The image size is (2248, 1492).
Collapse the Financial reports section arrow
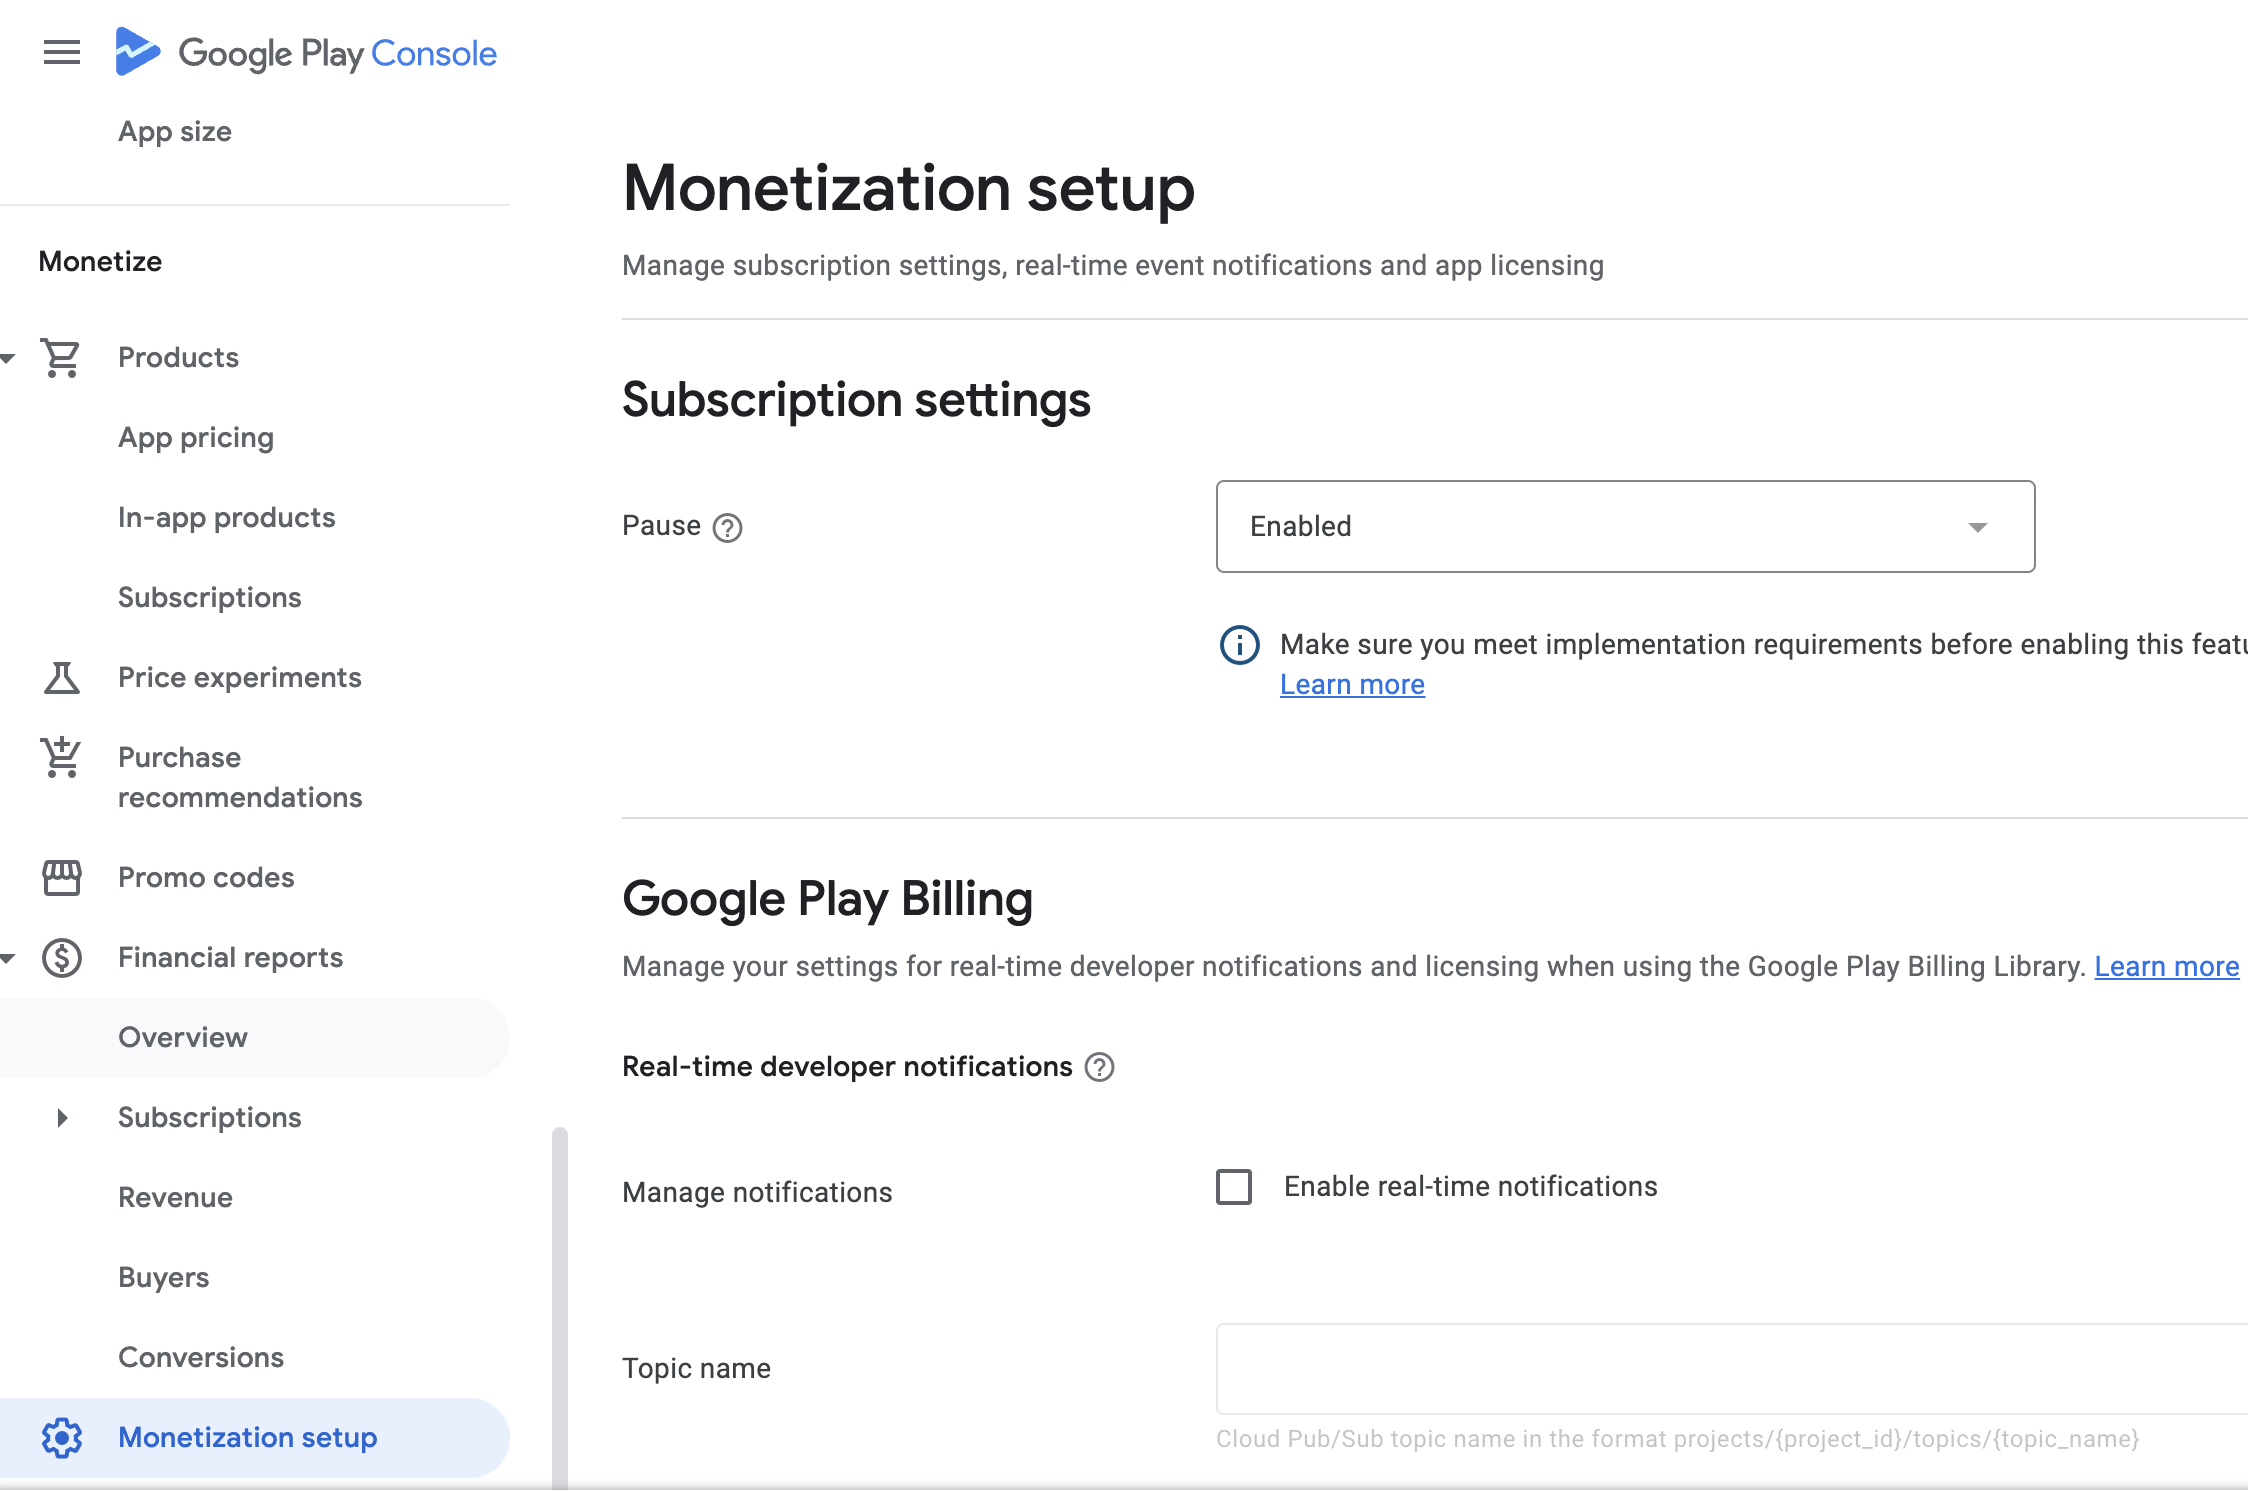click(8, 958)
